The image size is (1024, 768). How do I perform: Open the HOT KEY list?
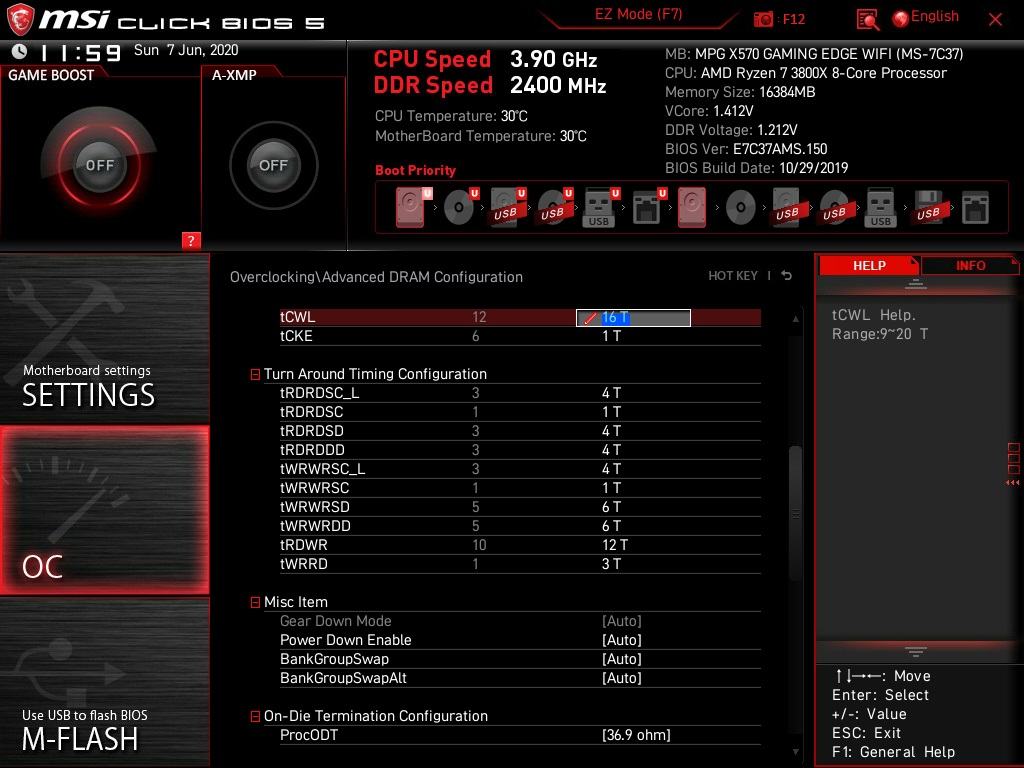733,276
